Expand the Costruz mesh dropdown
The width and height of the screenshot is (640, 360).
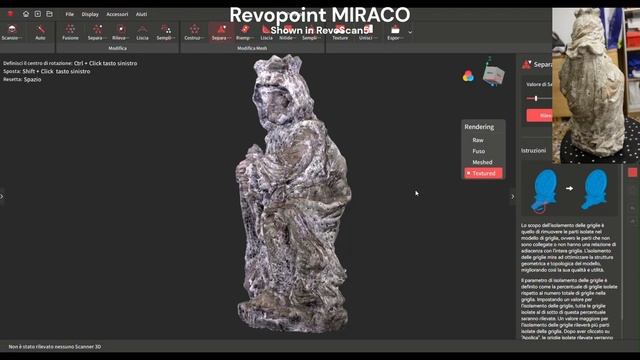point(203,38)
